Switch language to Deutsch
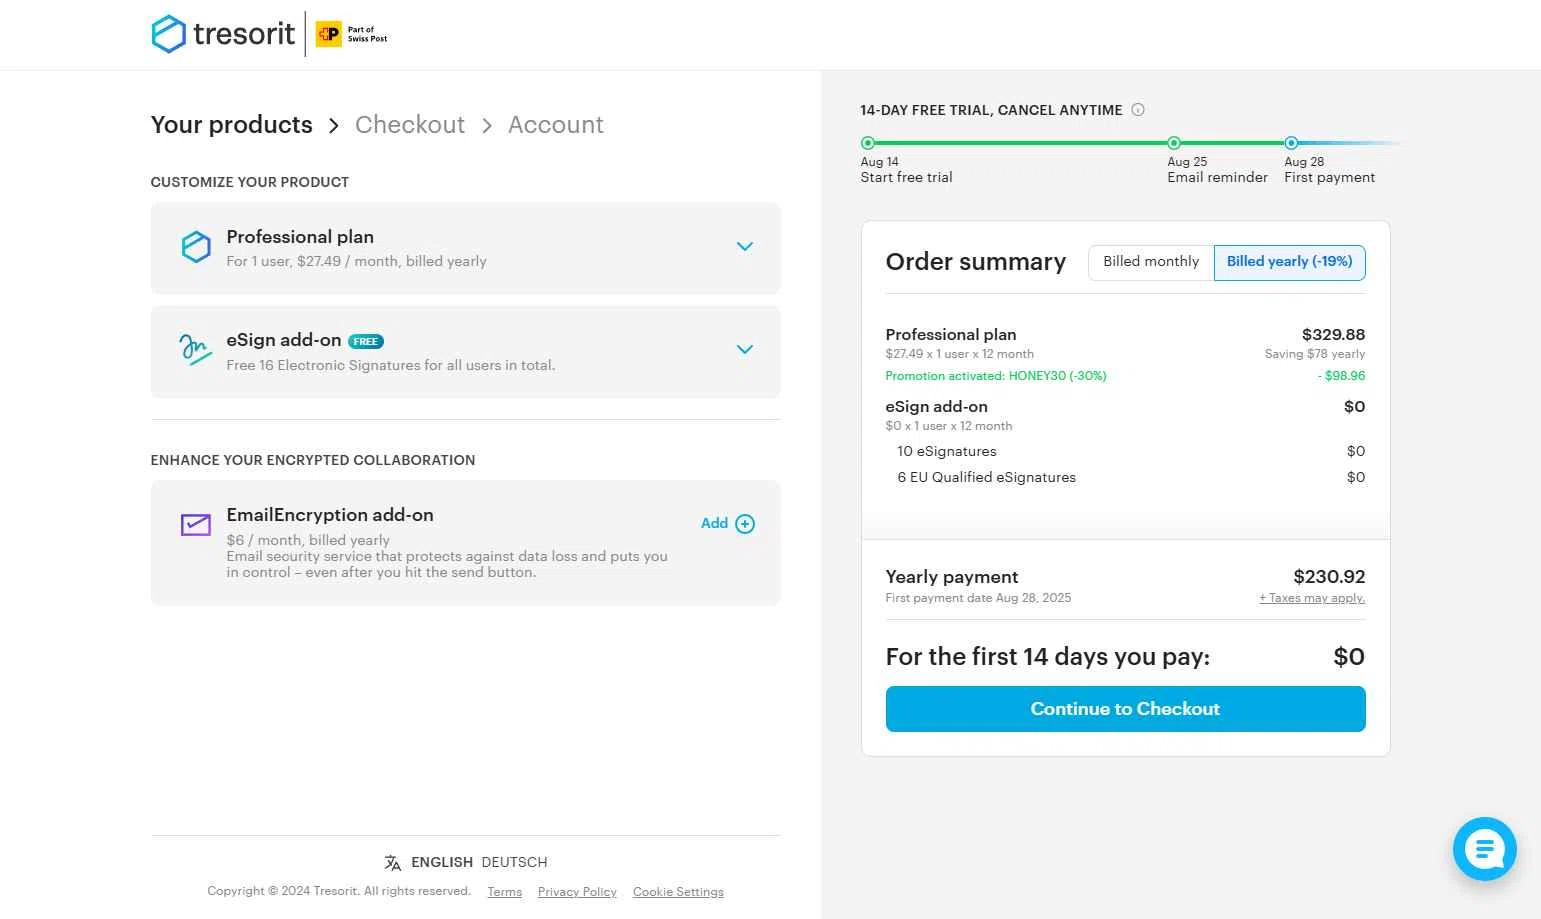Viewport: 1541px width, 919px height. coord(514,862)
